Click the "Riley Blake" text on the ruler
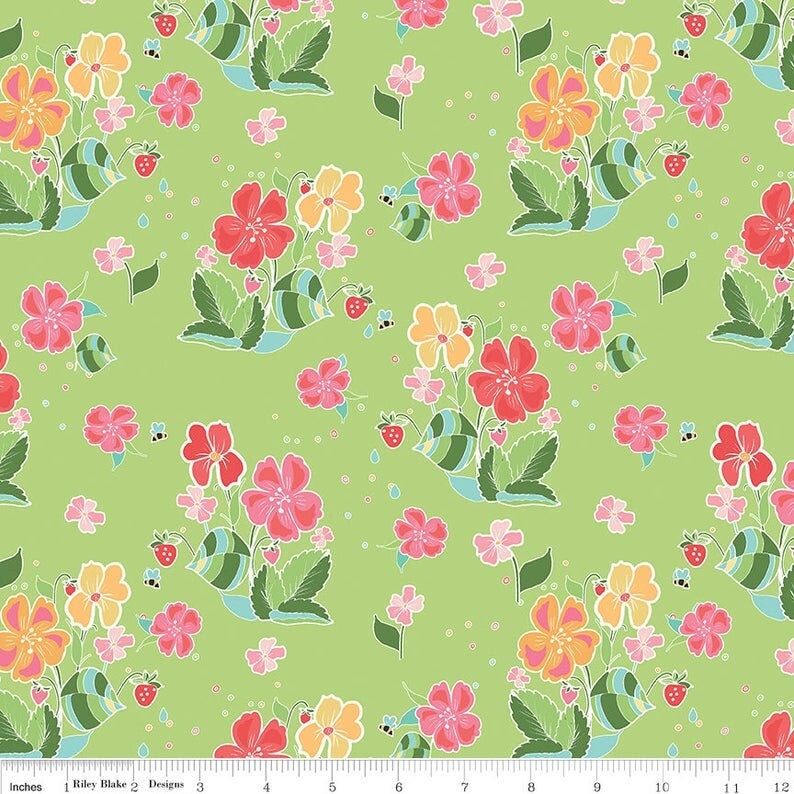 [99, 783]
